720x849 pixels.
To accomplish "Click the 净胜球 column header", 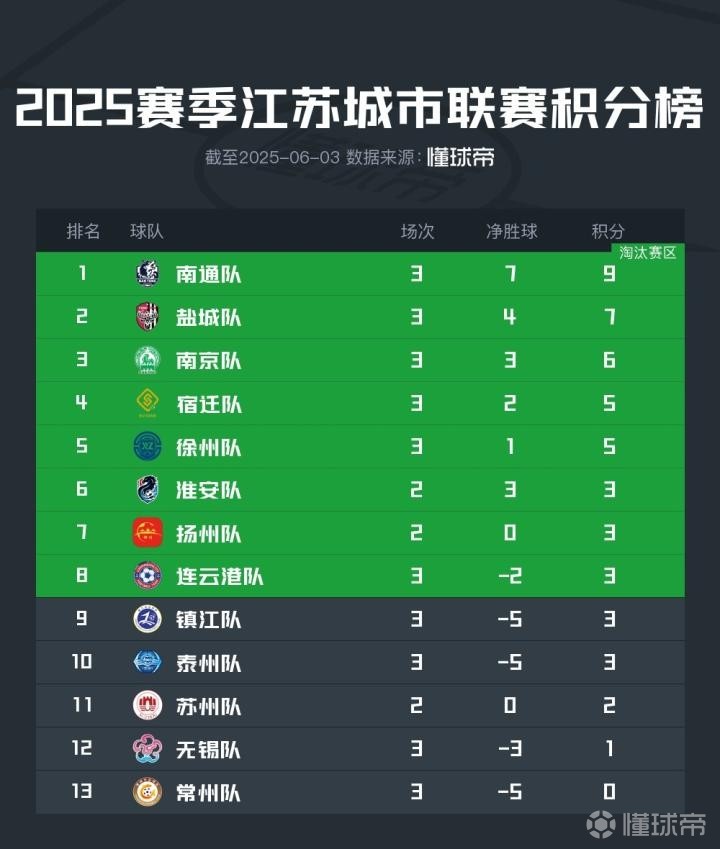I will [512, 231].
